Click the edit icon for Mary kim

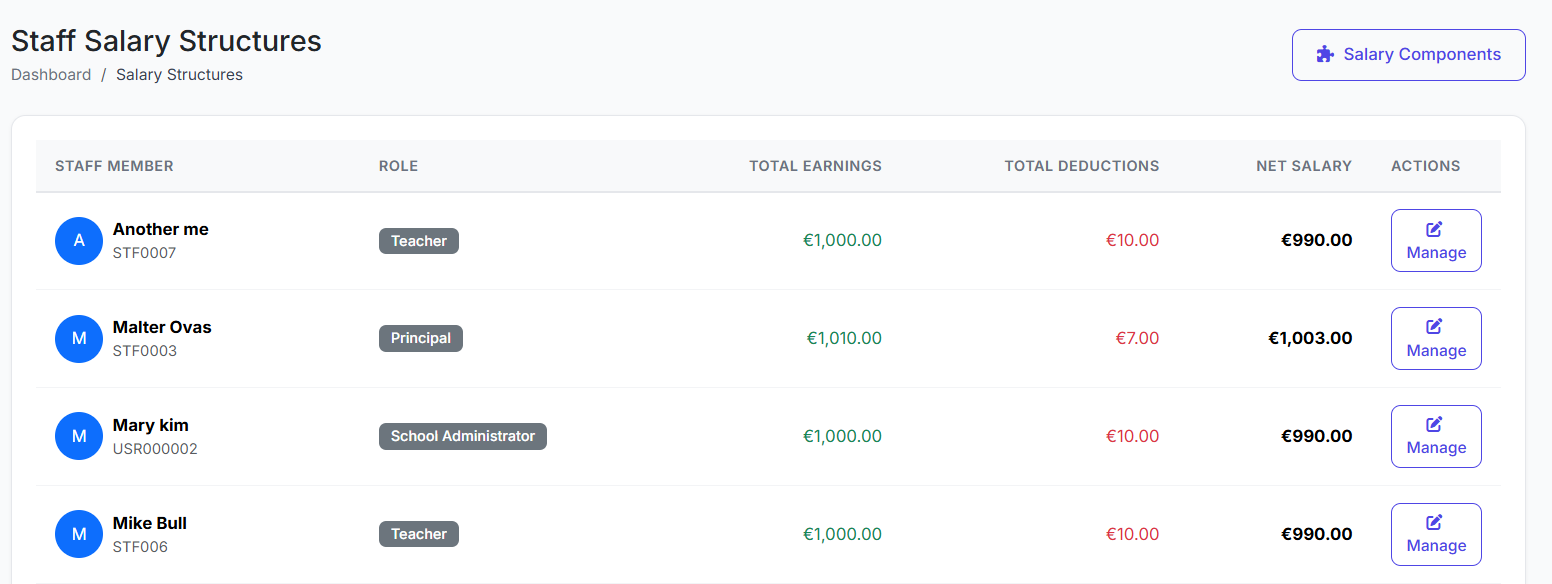click(x=1435, y=424)
